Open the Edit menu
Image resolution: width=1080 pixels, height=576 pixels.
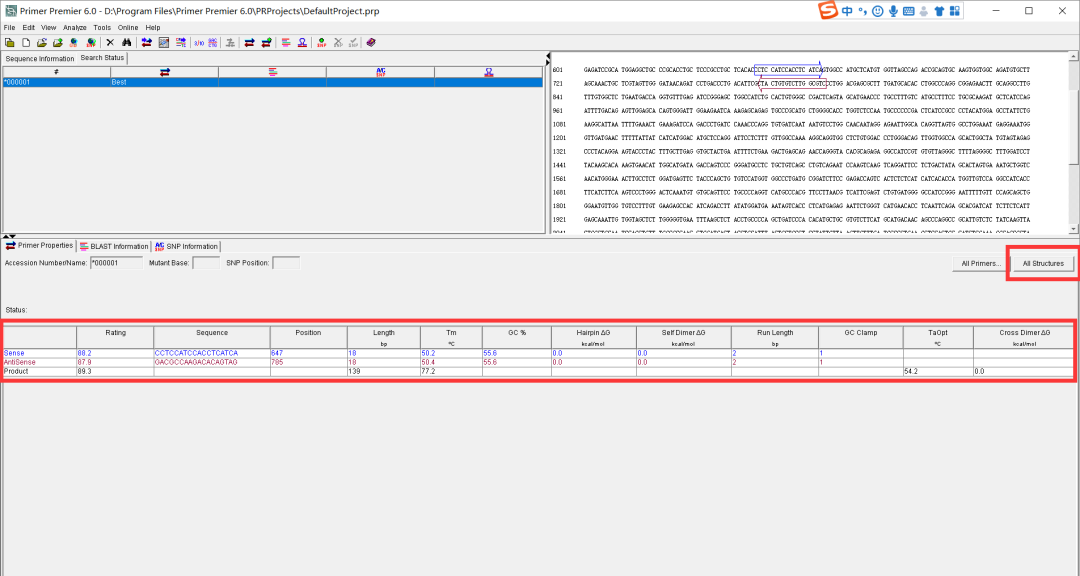(28, 28)
